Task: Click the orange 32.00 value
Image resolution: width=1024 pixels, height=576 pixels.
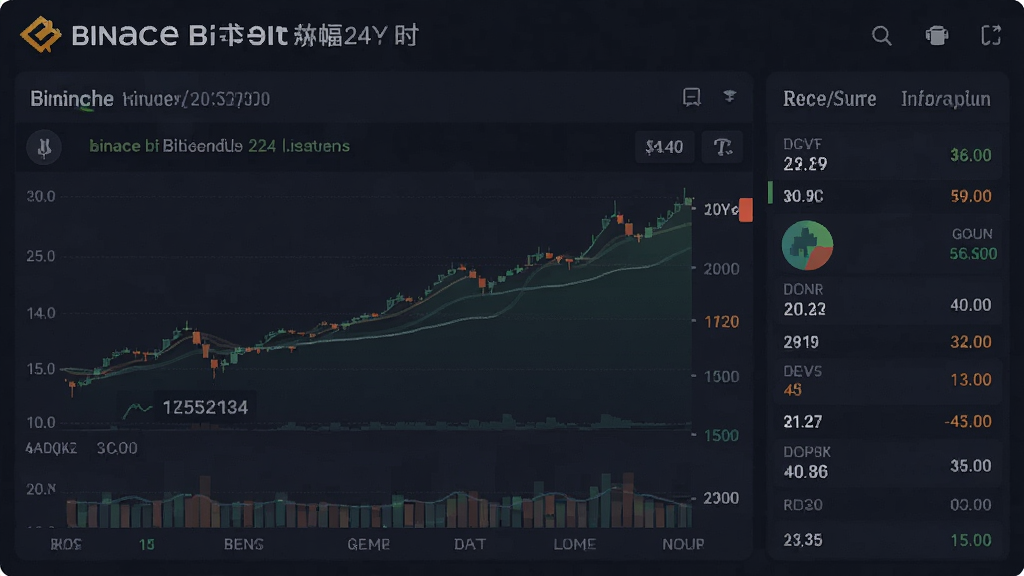Action: coord(970,342)
